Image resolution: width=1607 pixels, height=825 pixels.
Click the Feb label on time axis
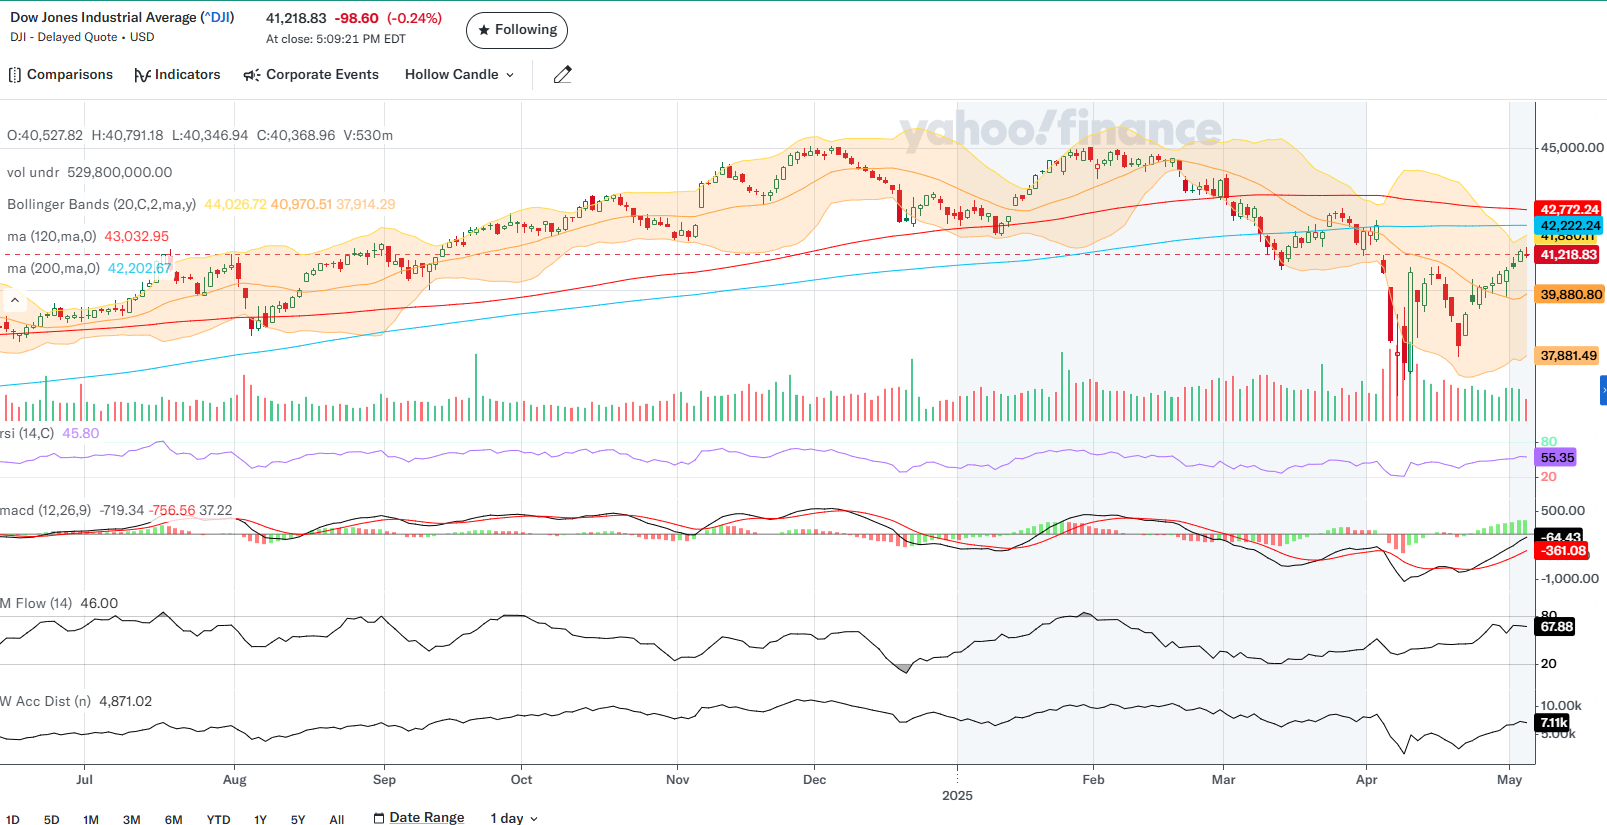click(x=1093, y=779)
